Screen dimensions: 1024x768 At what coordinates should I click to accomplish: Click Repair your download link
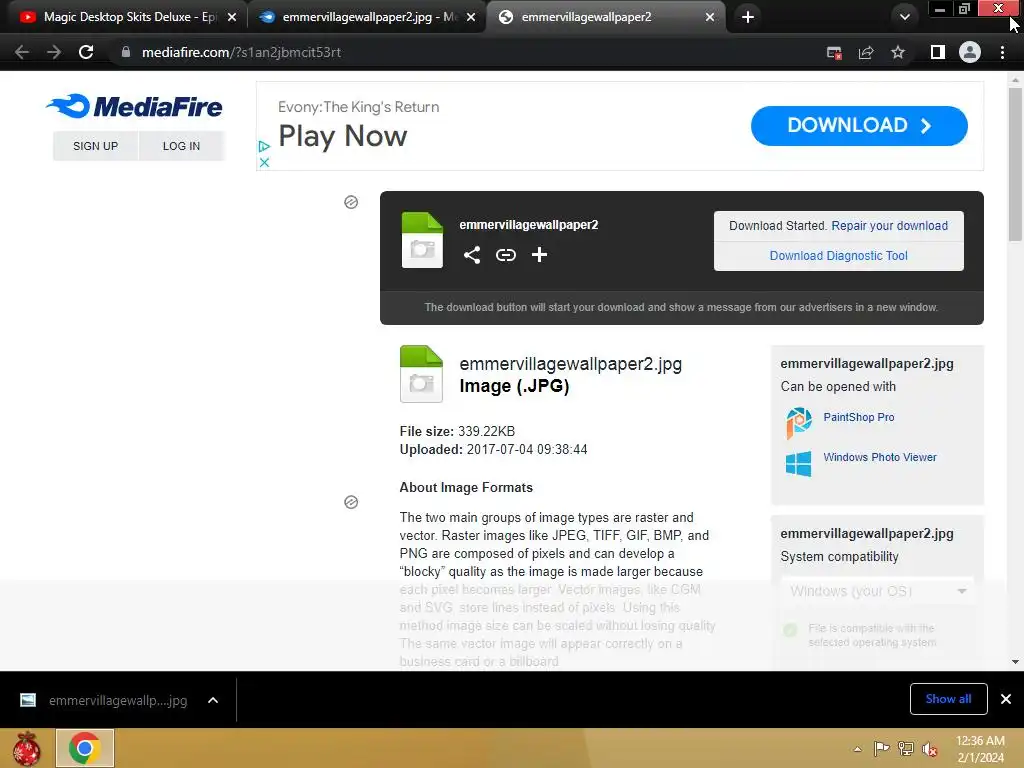[x=889, y=225]
